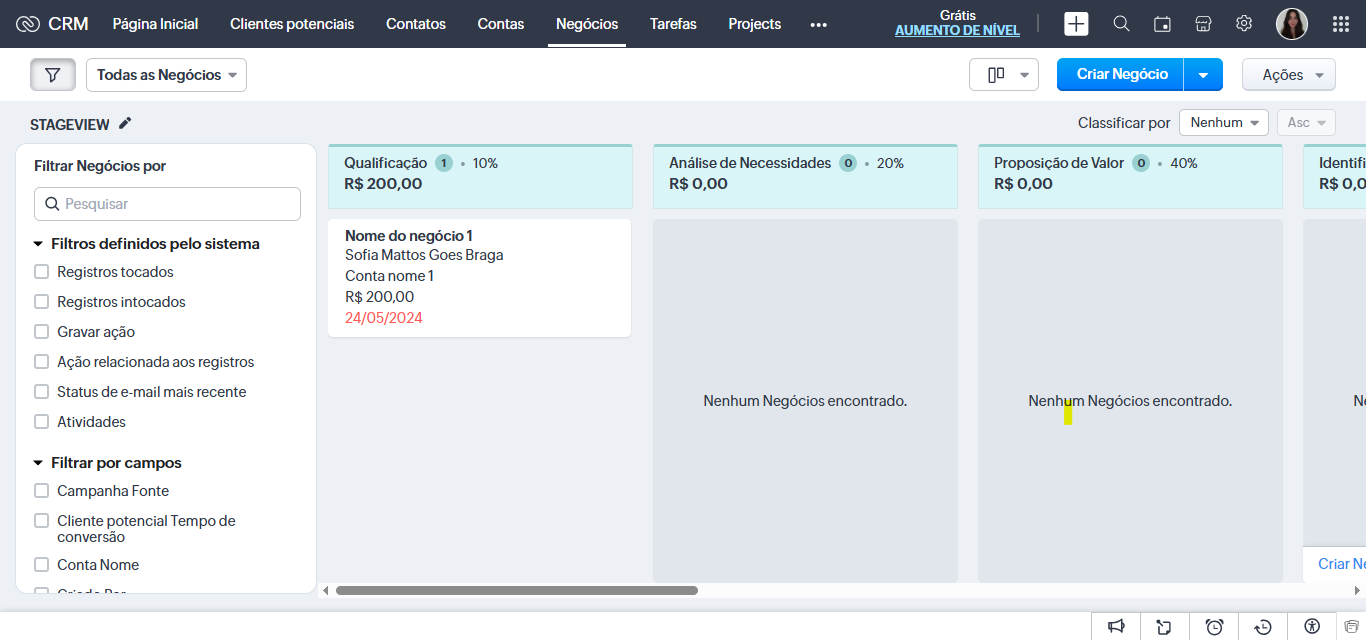Open the AUMENTO DE NÍVEL upgrade link
1366x640 pixels.
pyautogui.click(x=957, y=30)
